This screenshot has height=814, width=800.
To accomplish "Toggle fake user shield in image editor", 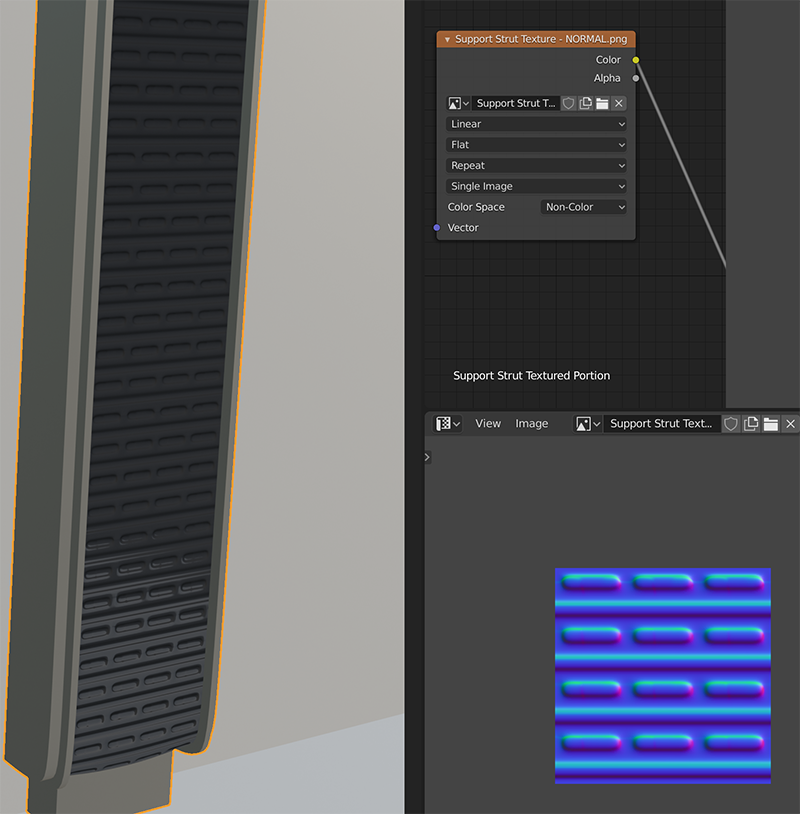I will pos(731,424).
